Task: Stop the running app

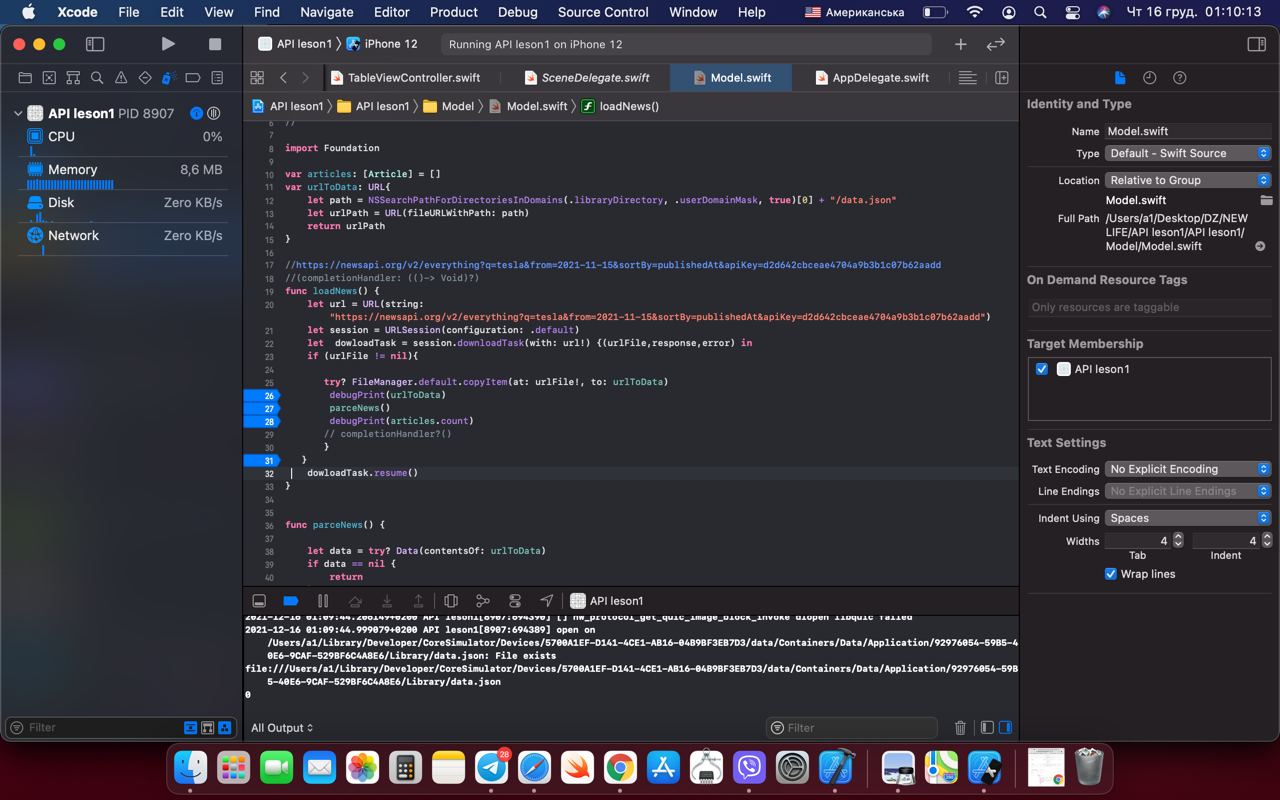Action: [214, 44]
